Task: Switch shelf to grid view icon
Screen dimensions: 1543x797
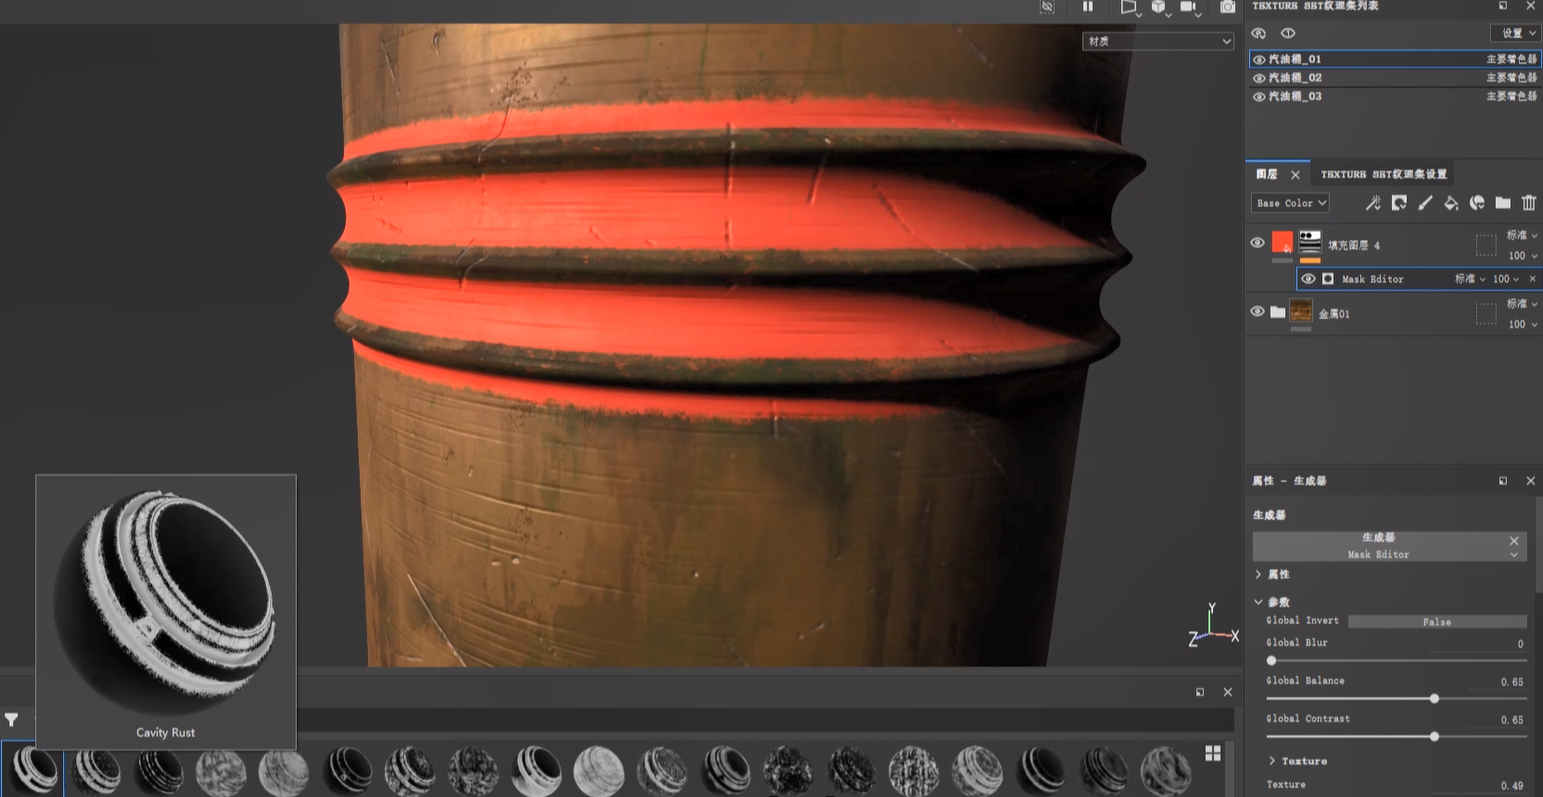Action: click(1213, 753)
